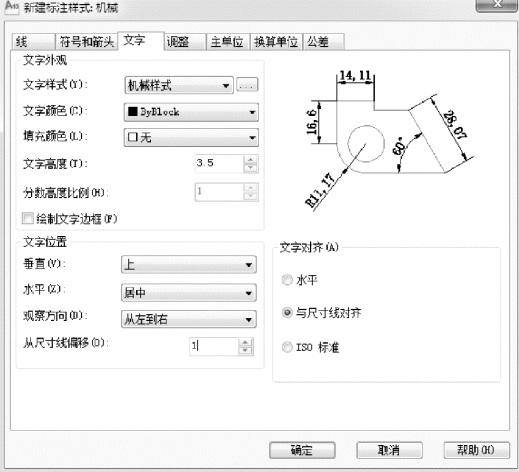Open text style browse button (...)
519x472 pixels.
coord(247,85)
